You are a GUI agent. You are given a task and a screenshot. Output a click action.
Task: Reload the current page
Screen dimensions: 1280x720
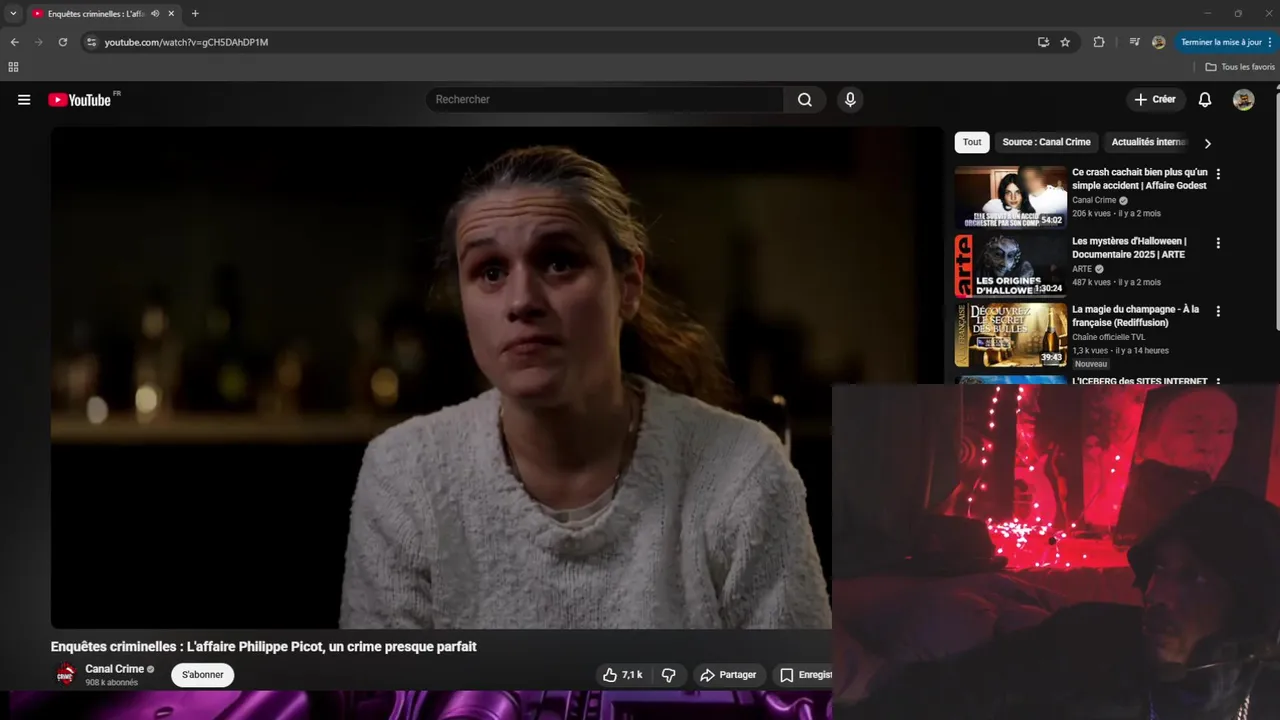(62, 42)
